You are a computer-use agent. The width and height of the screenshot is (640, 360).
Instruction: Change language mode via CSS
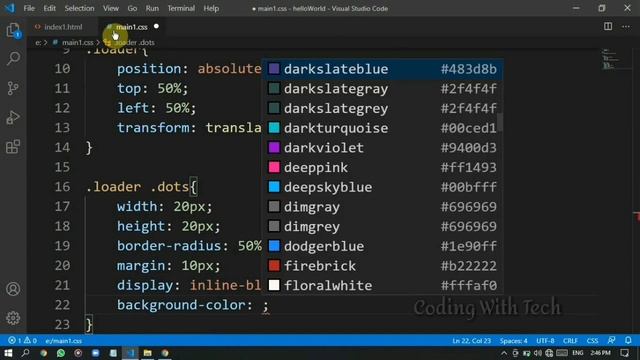[x=592, y=340]
